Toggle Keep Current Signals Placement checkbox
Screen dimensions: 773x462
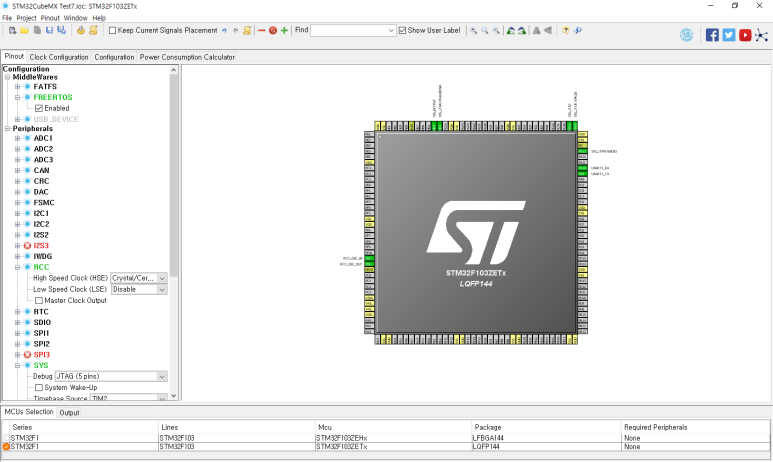pyautogui.click(x=112, y=31)
